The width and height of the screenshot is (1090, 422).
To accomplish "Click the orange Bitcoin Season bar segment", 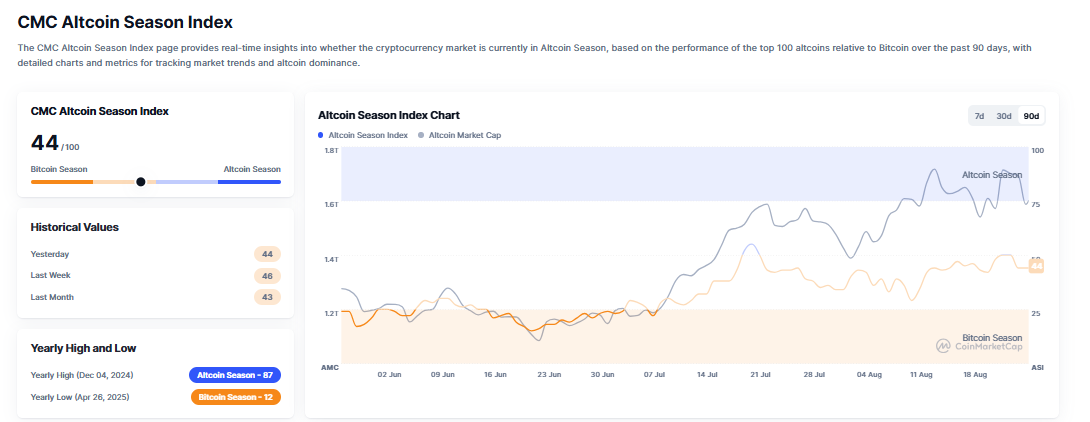I will 62,182.
